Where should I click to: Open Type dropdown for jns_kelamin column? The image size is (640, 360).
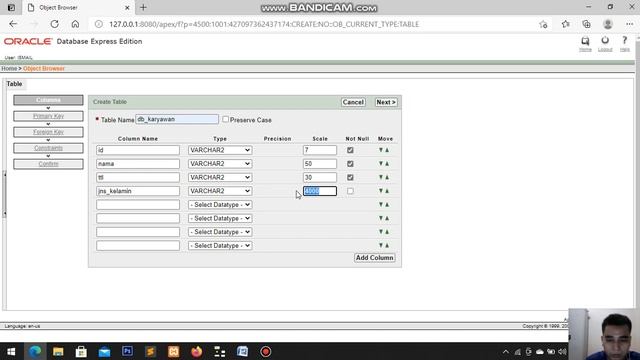pyautogui.click(x=220, y=191)
